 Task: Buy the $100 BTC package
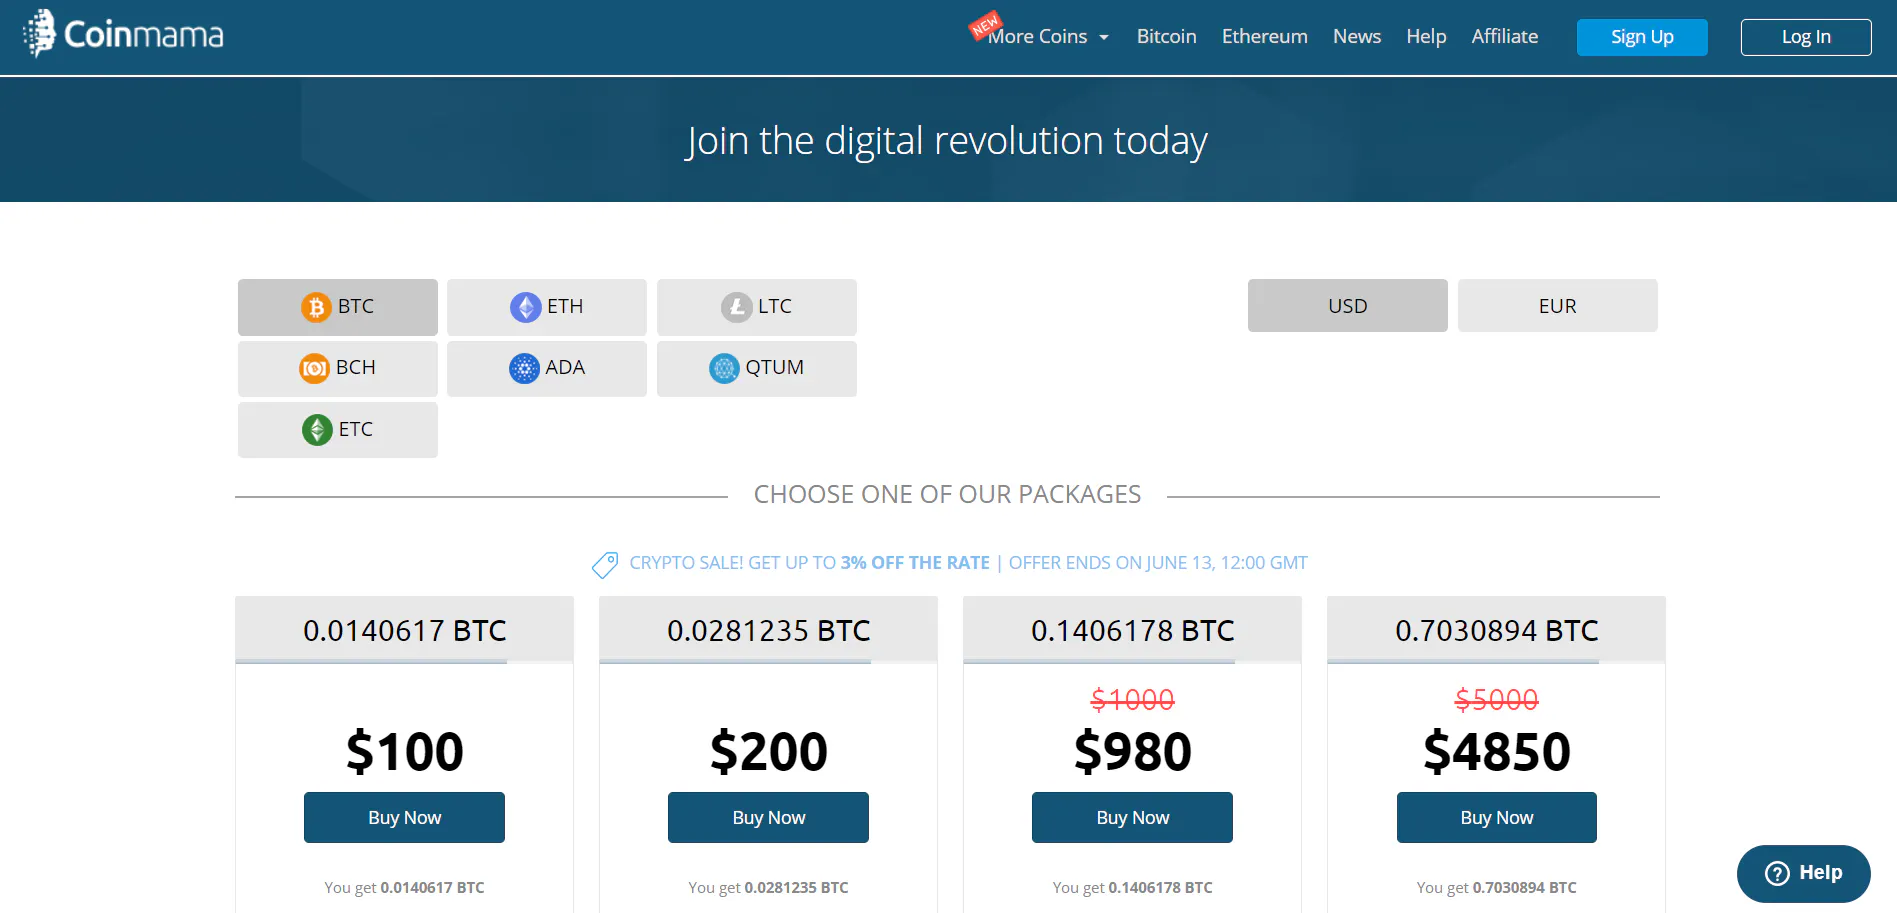point(404,817)
